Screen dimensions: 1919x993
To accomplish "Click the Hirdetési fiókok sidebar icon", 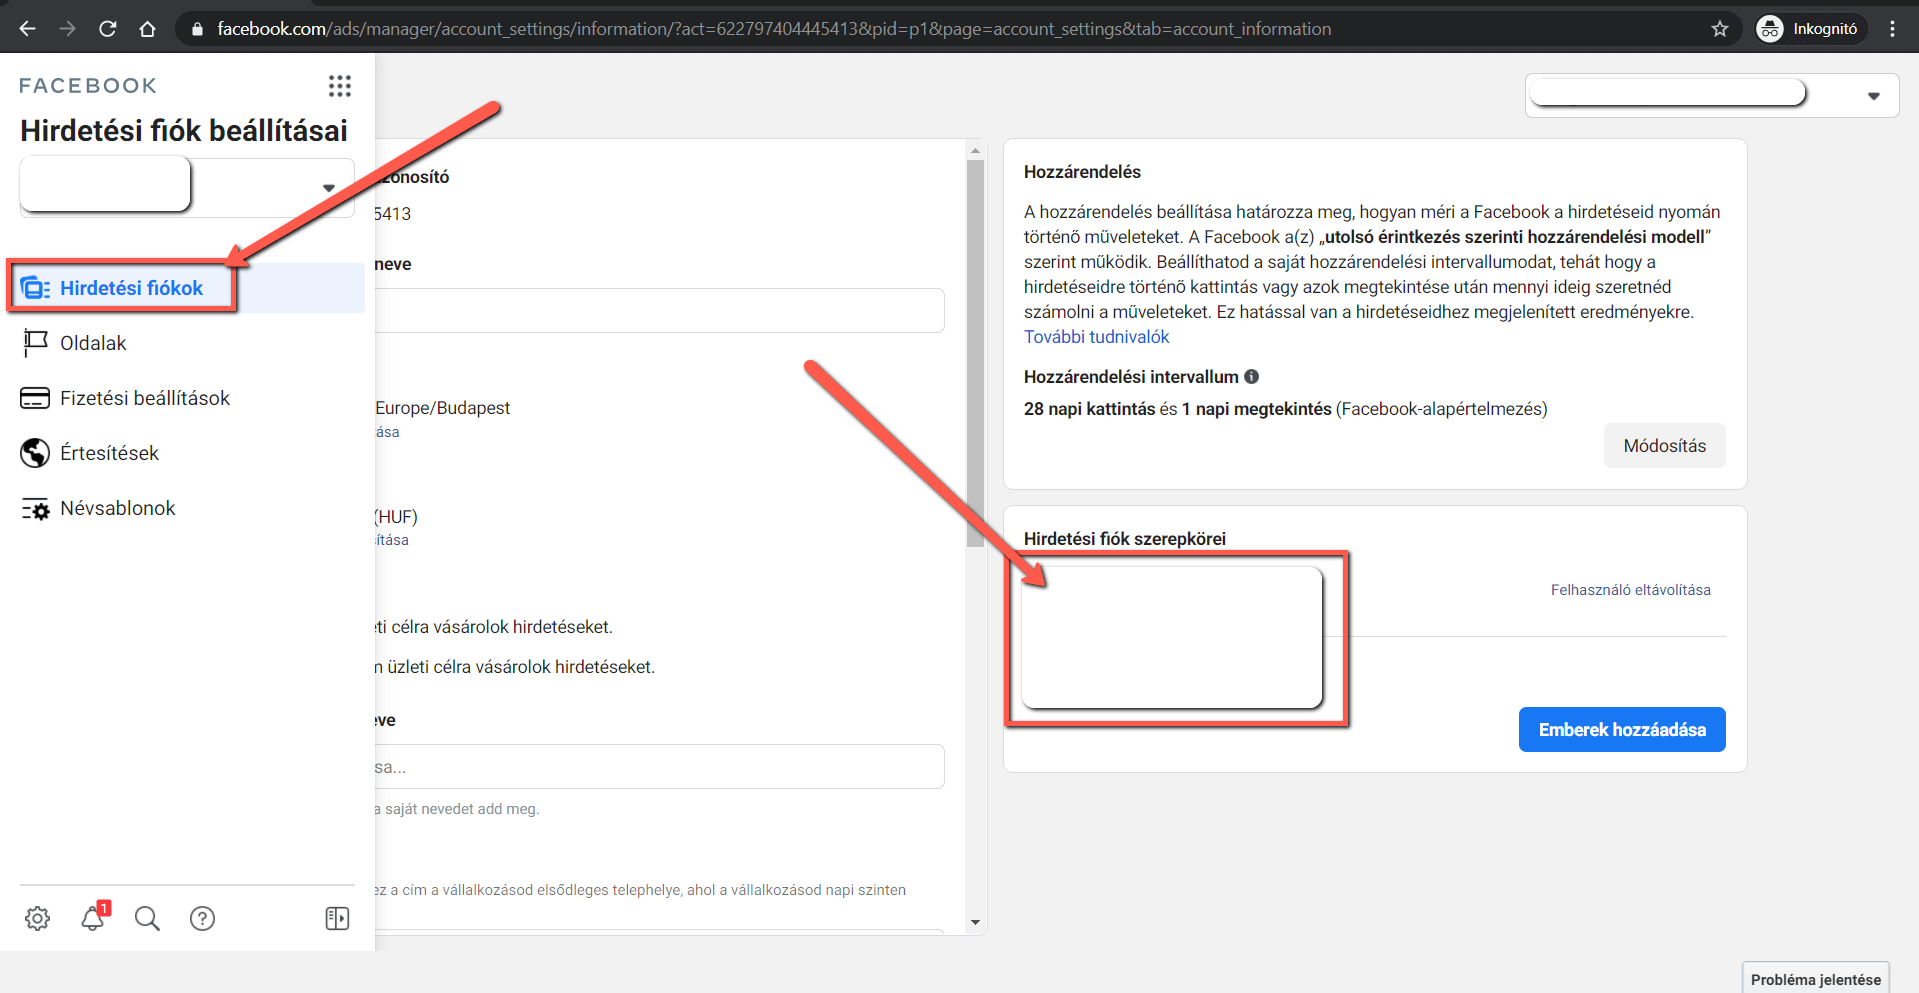I will [x=36, y=288].
